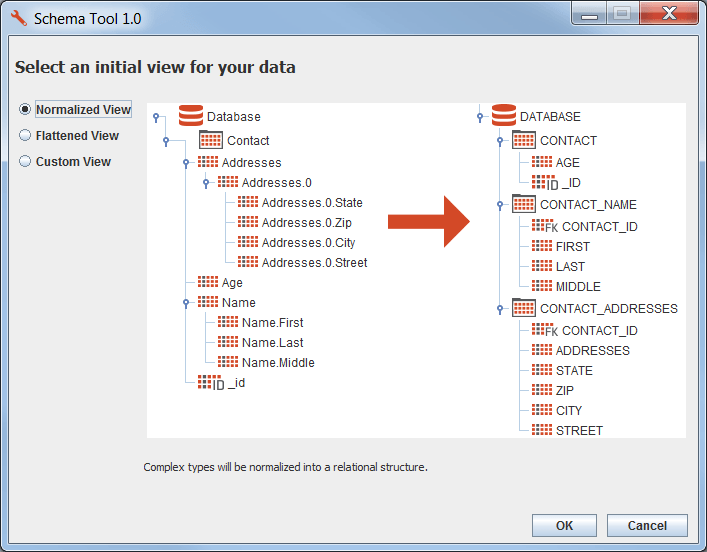Select the STREET column tree item
This screenshot has width=707, height=552.
579,431
